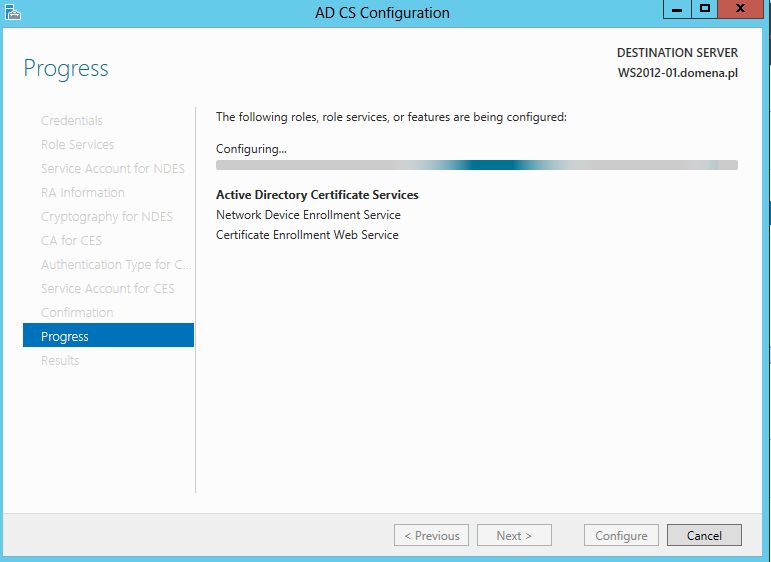Select Service Account for CES step
The image size is (771, 562).
(x=108, y=289)
